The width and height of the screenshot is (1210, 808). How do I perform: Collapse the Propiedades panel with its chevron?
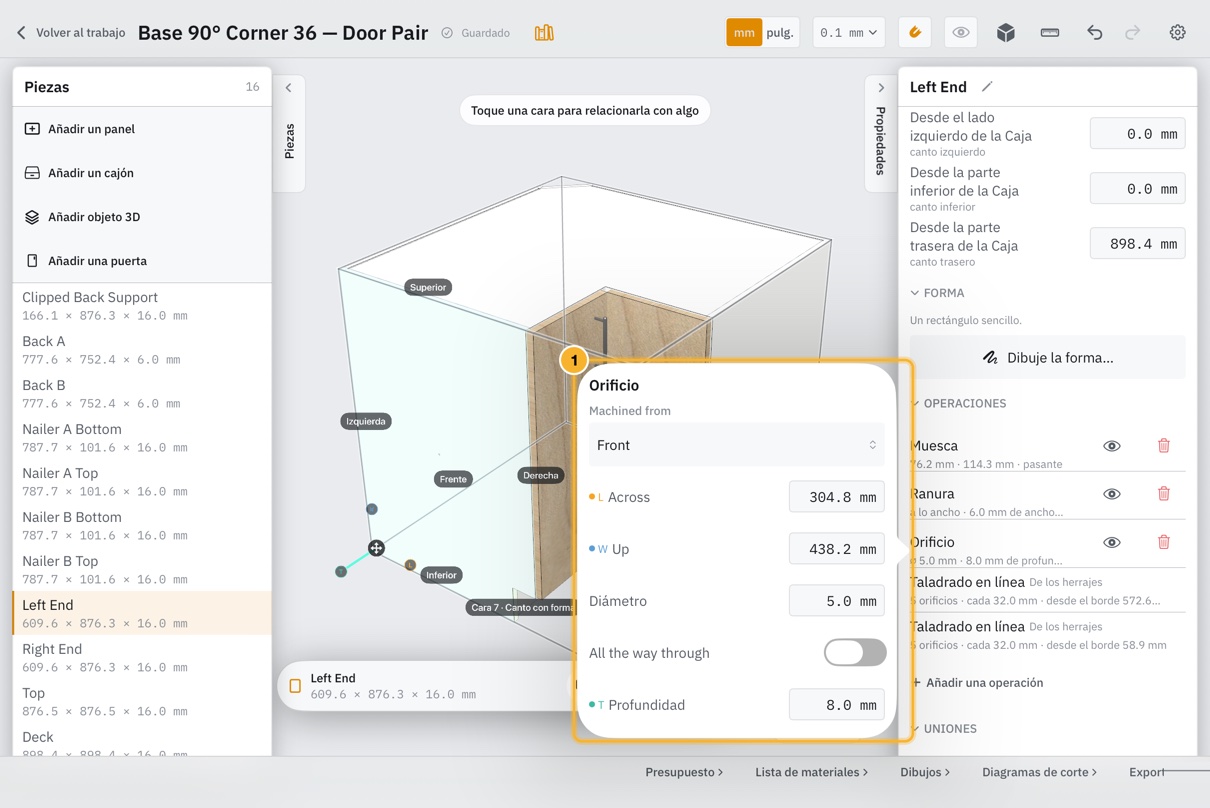point(881,88)
